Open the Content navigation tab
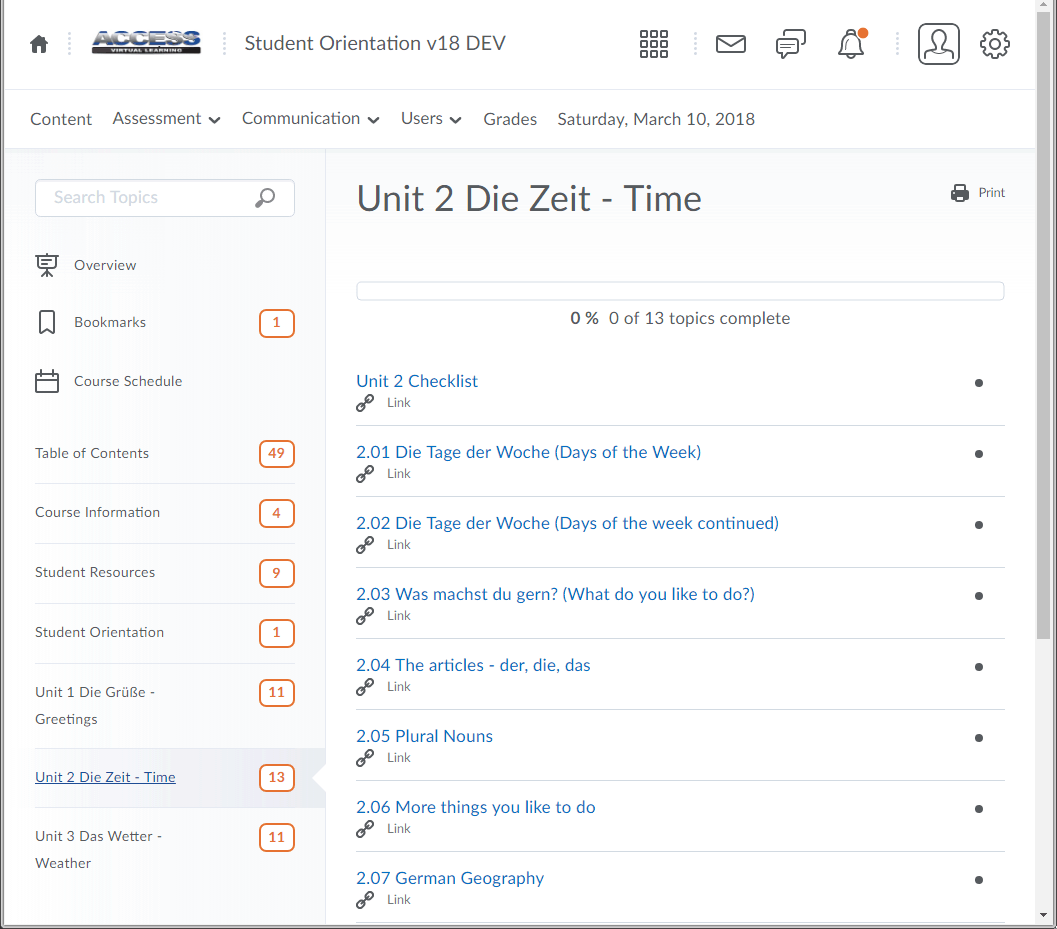Screen dimensions: 1057x929 [x=61, y=119]
